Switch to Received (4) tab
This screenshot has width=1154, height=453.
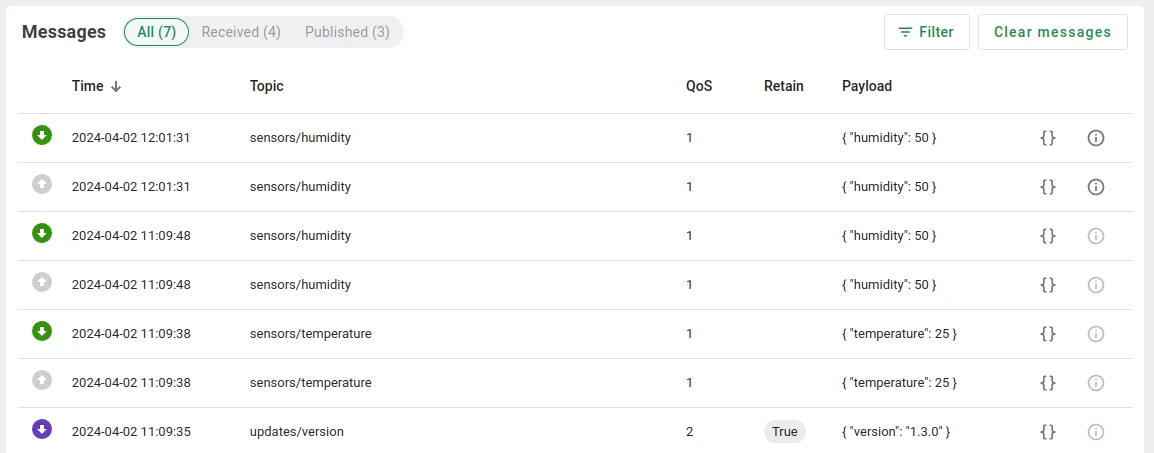[241, 32]
